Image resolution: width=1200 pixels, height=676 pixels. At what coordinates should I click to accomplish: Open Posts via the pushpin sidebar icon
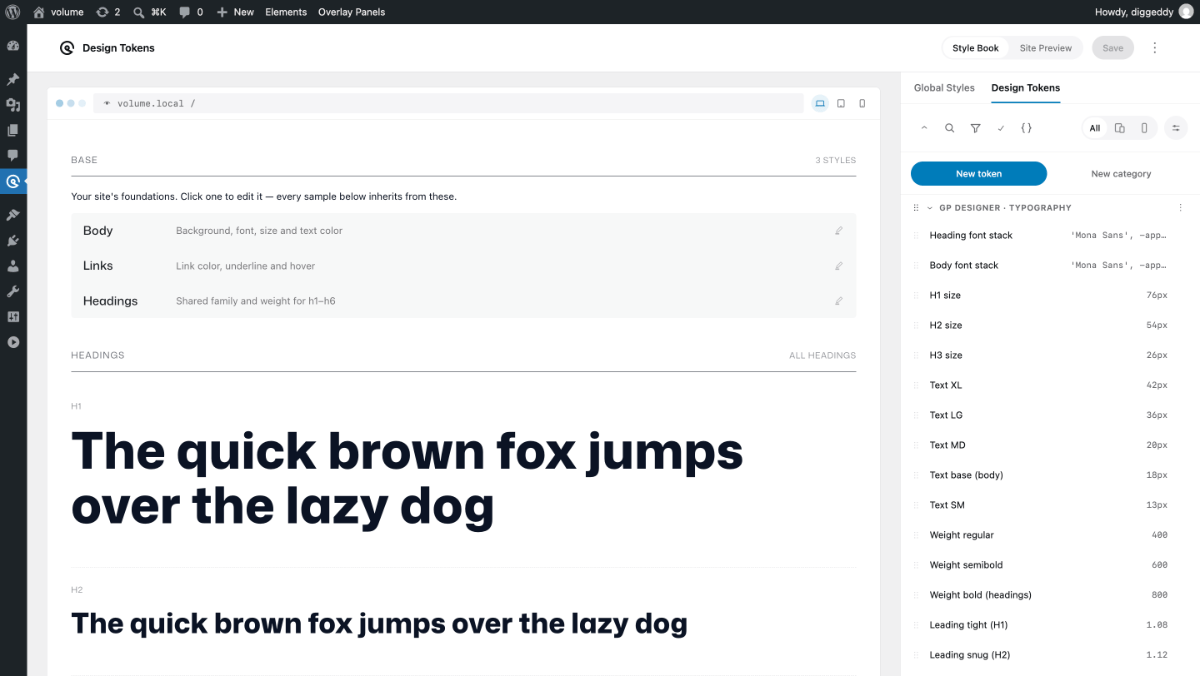pyautogui.click(x=13, y=79)
